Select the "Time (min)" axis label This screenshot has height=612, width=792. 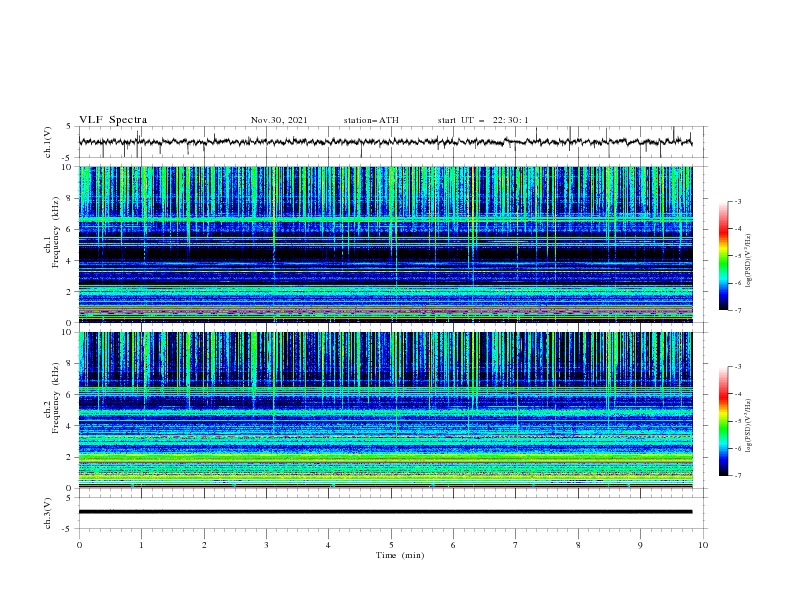[400, 555]
